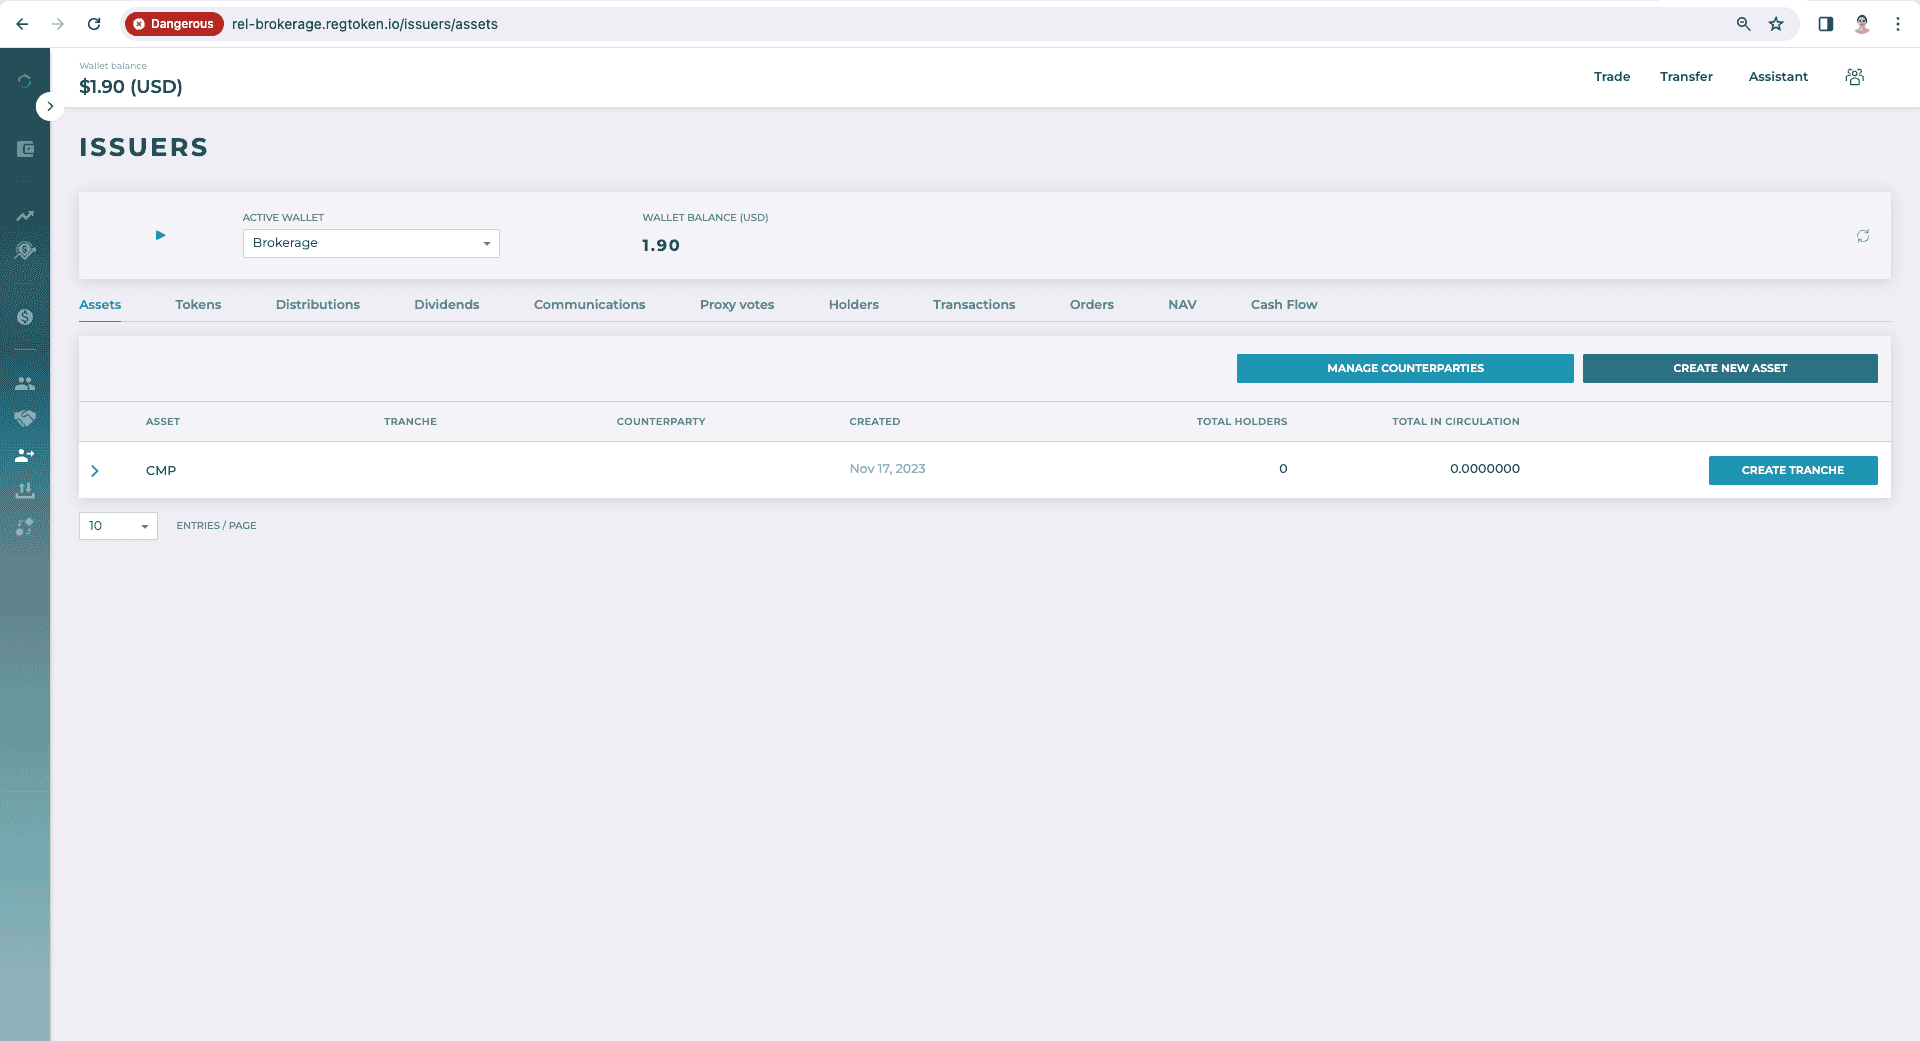1920x1041 pixels.
Task: Switch to the Proxy votes tab
Action: 737,305
